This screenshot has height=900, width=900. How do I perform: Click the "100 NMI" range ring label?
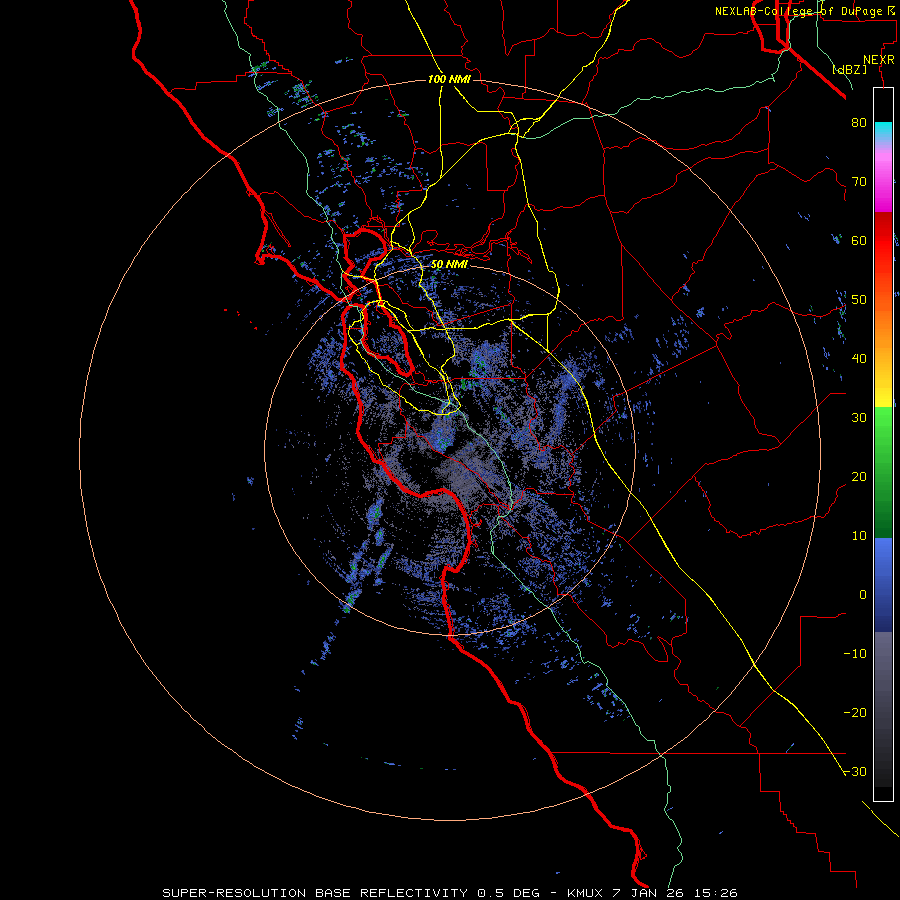pyautogui.click(x=449, y=79)
